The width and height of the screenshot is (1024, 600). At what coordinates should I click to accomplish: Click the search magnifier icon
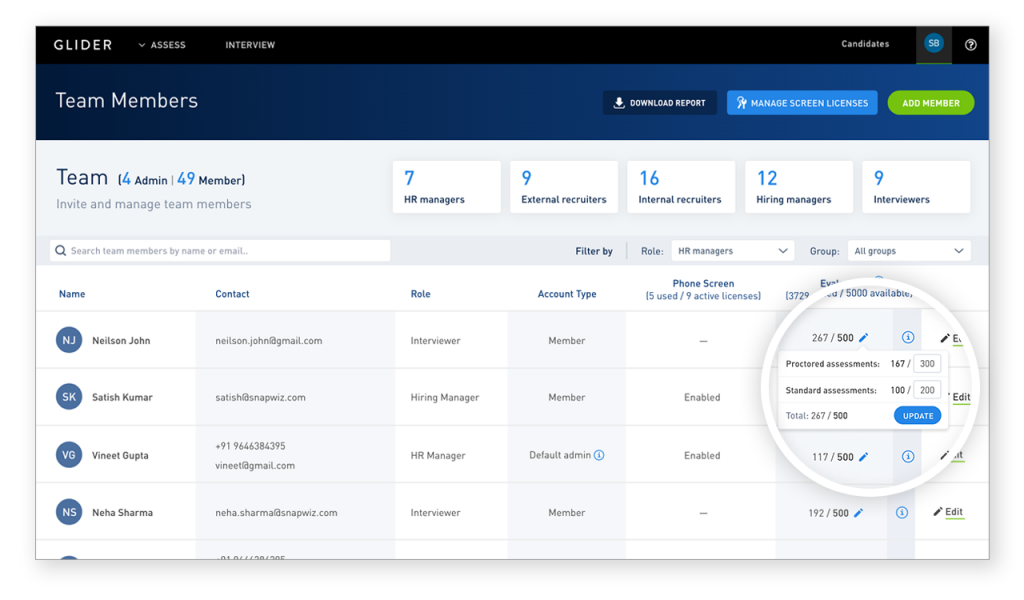tap(61, 251)
